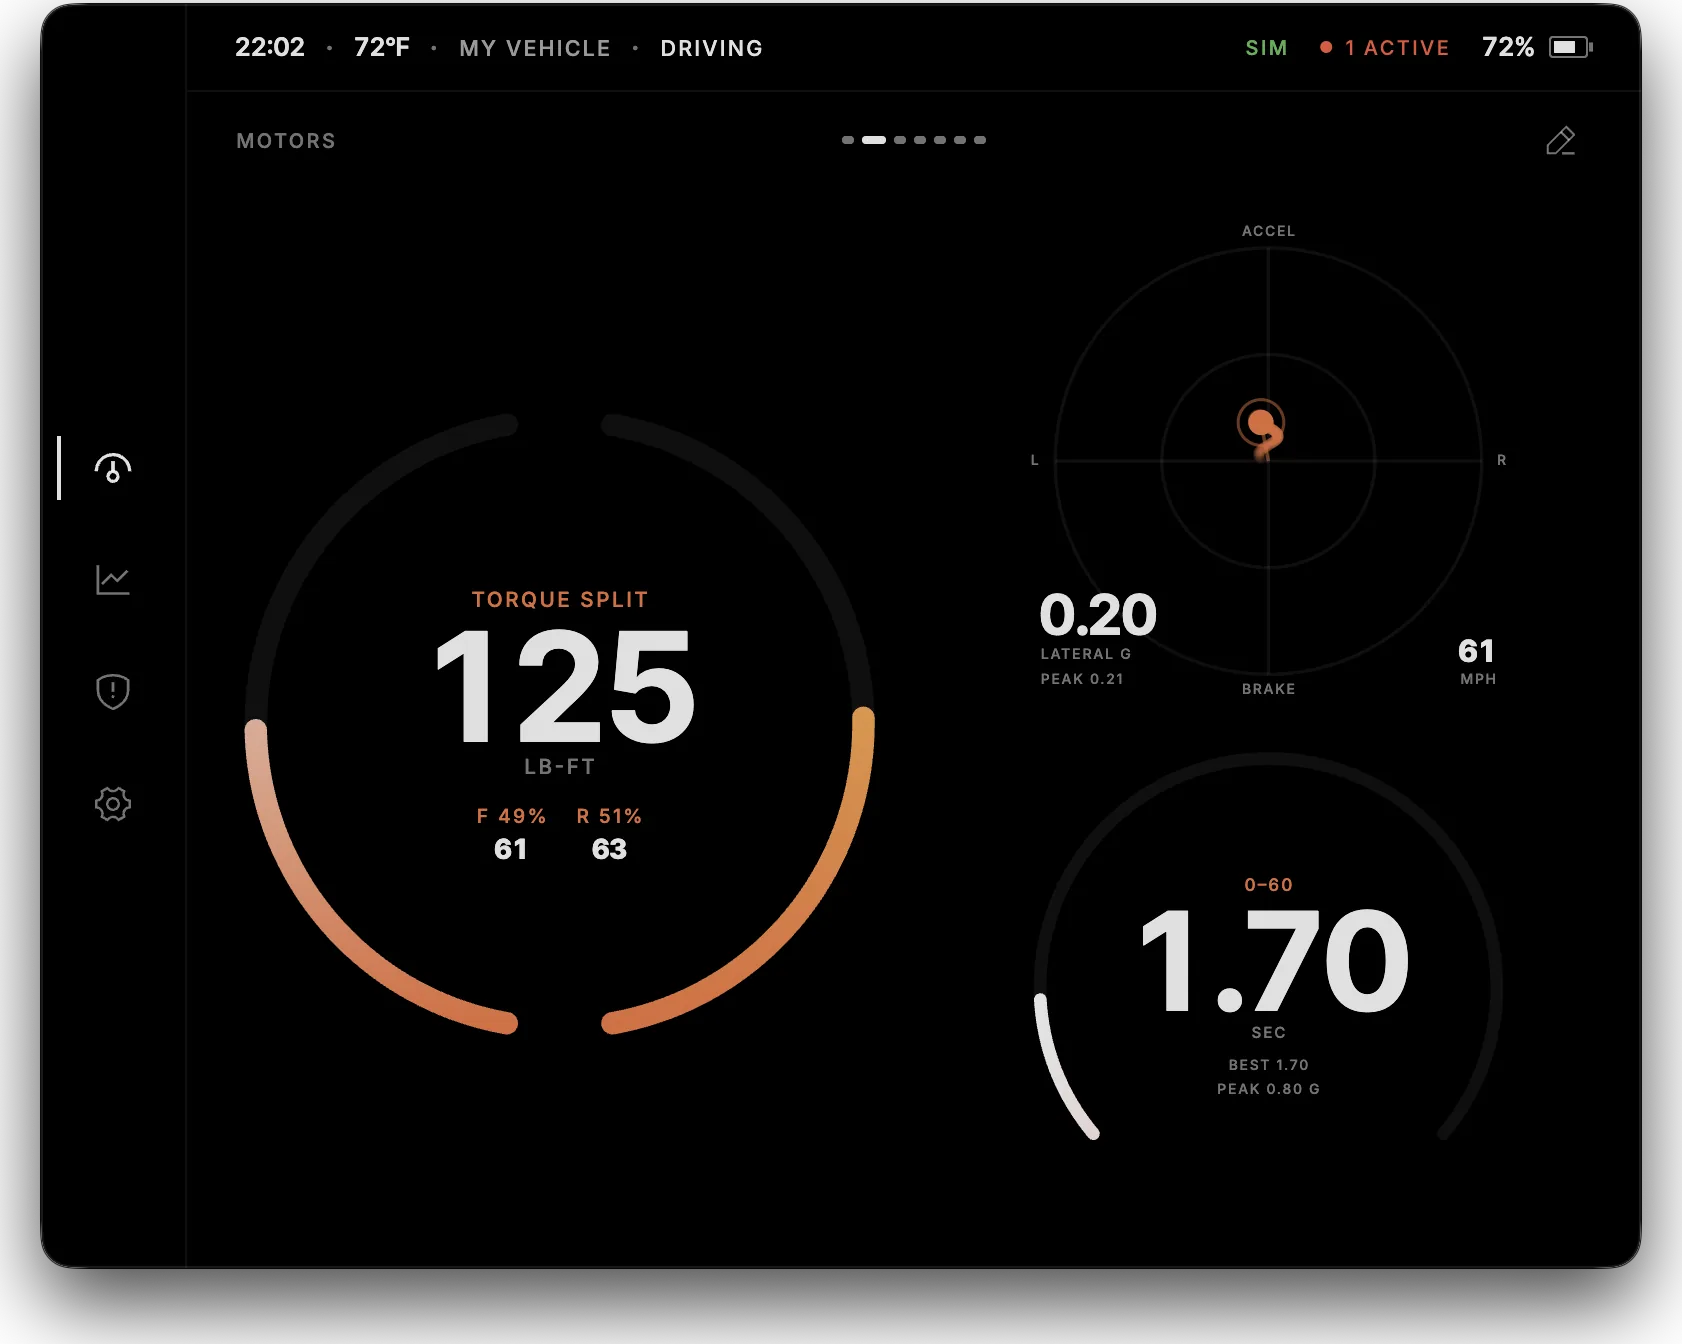Select the fifth page indicator dot
This screenshot has height=1344, width=1682.
[x=940, y=140]
